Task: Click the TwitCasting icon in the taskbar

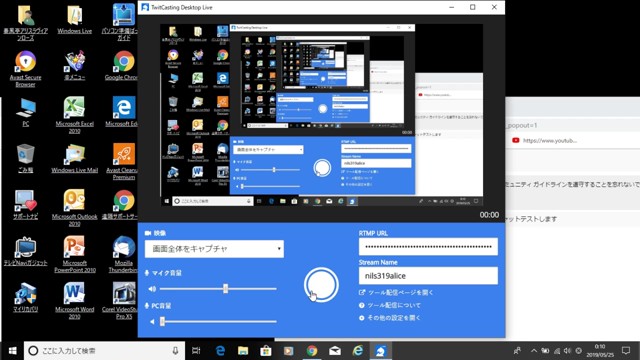Action: click(x=380, y=351)
